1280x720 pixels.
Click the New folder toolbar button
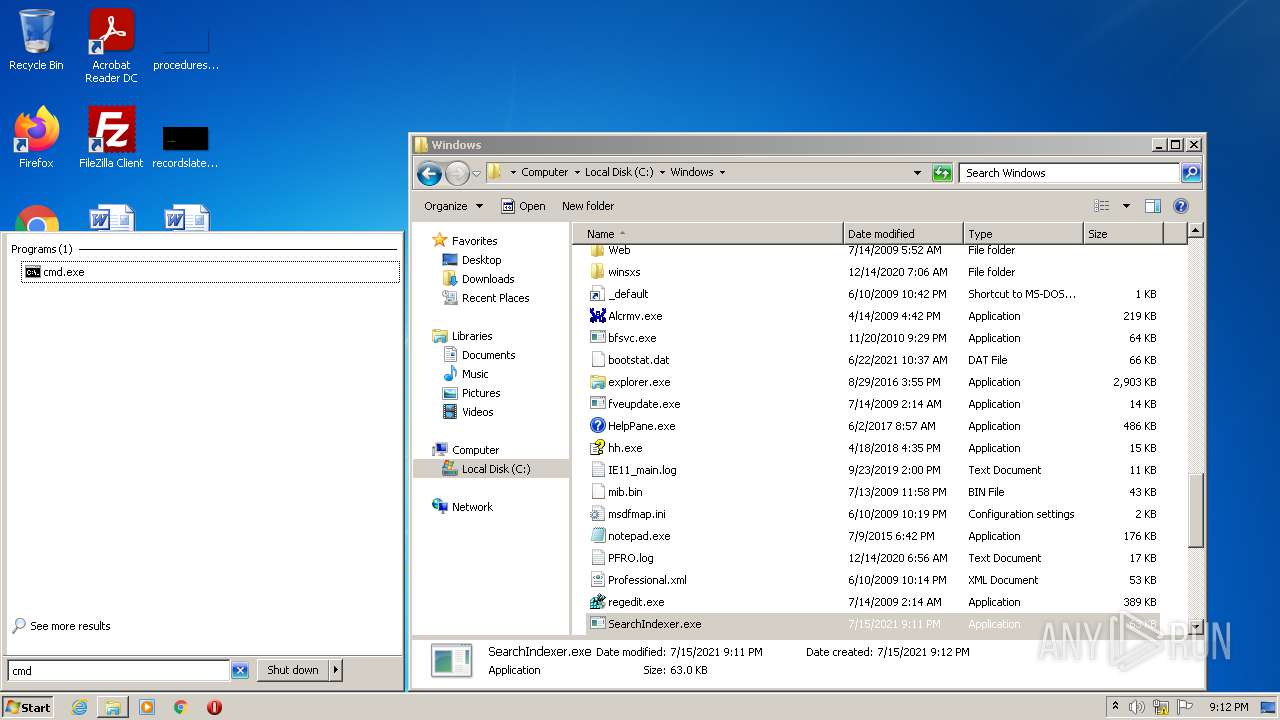coord(588,206)
